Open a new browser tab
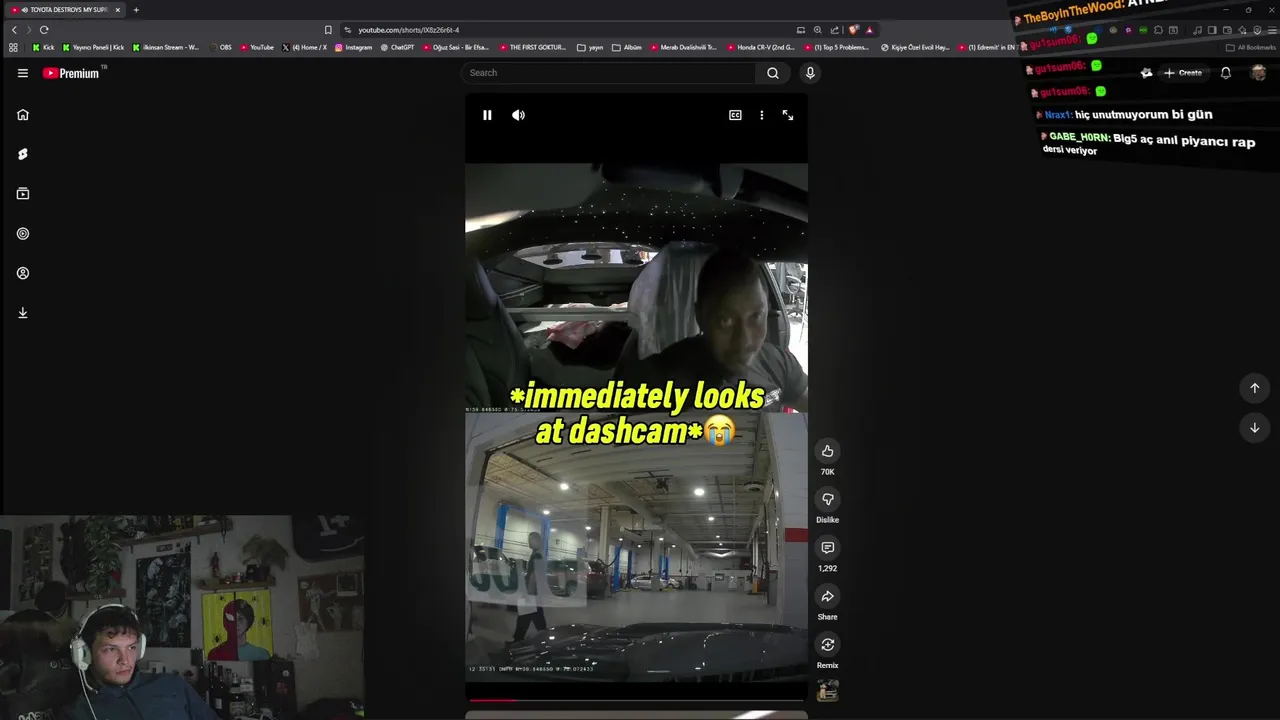Image resolution: width=1280 pixels, height=720 pixels. click(136, 10)
